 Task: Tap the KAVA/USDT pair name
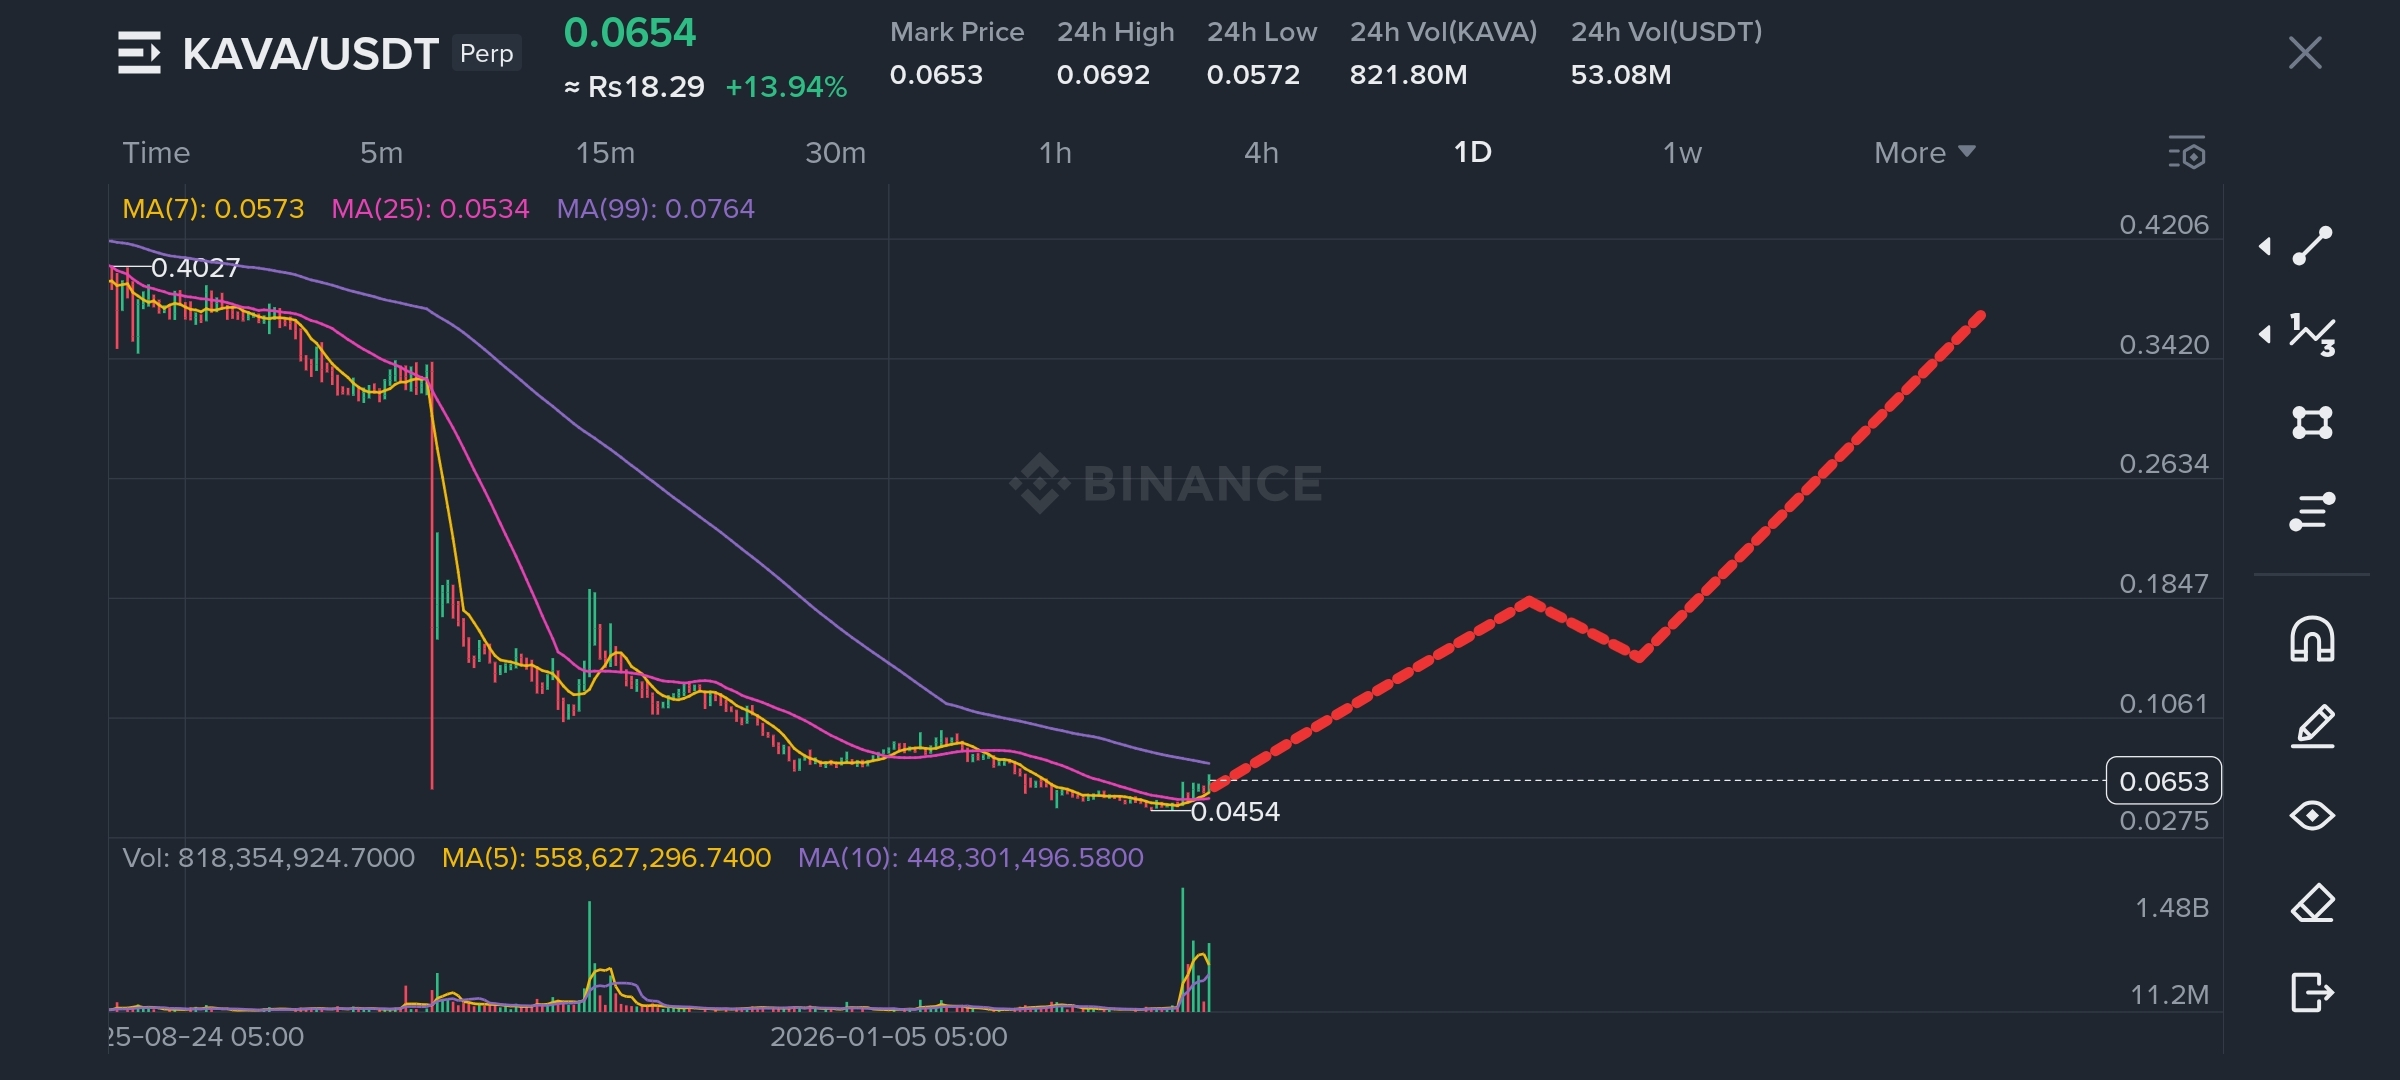tap(310, 54)
